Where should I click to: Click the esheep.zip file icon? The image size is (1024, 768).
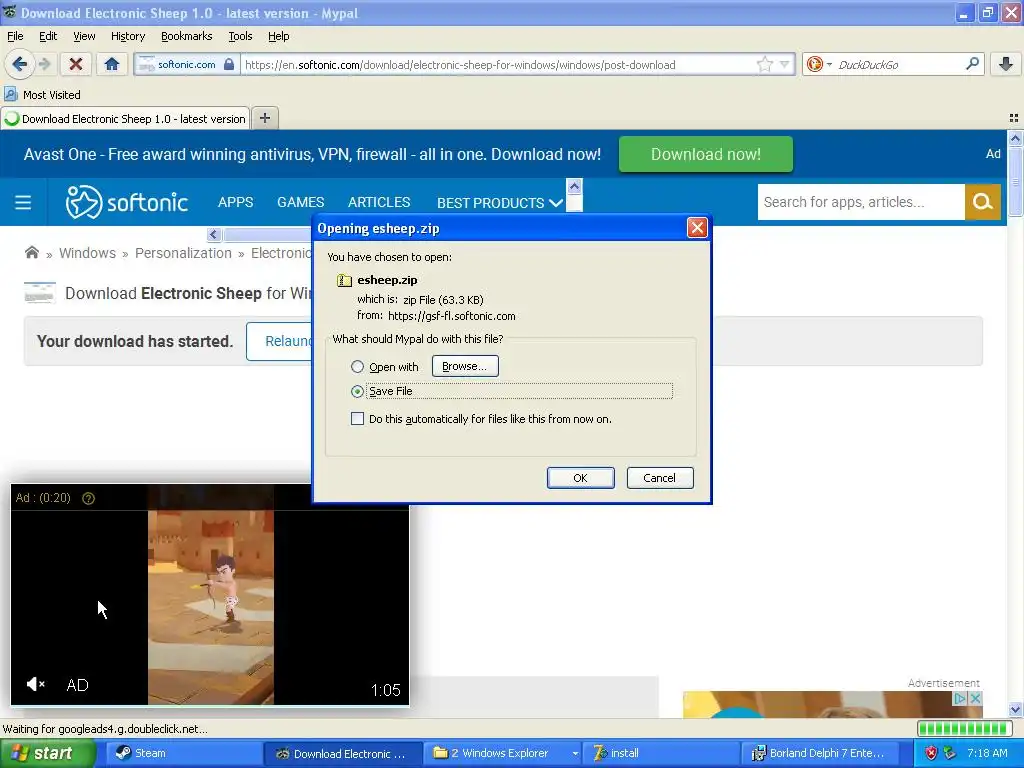tap(344, 280)
